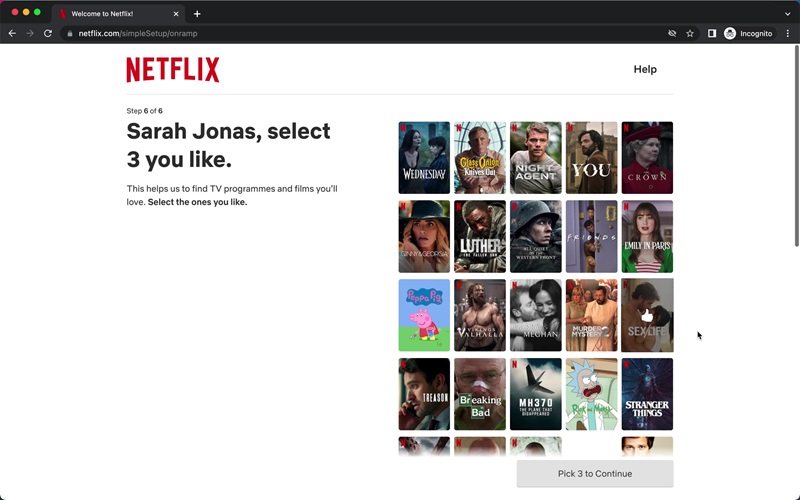
Task: Open the browser side panel icon
Action: tap(712, 34)
